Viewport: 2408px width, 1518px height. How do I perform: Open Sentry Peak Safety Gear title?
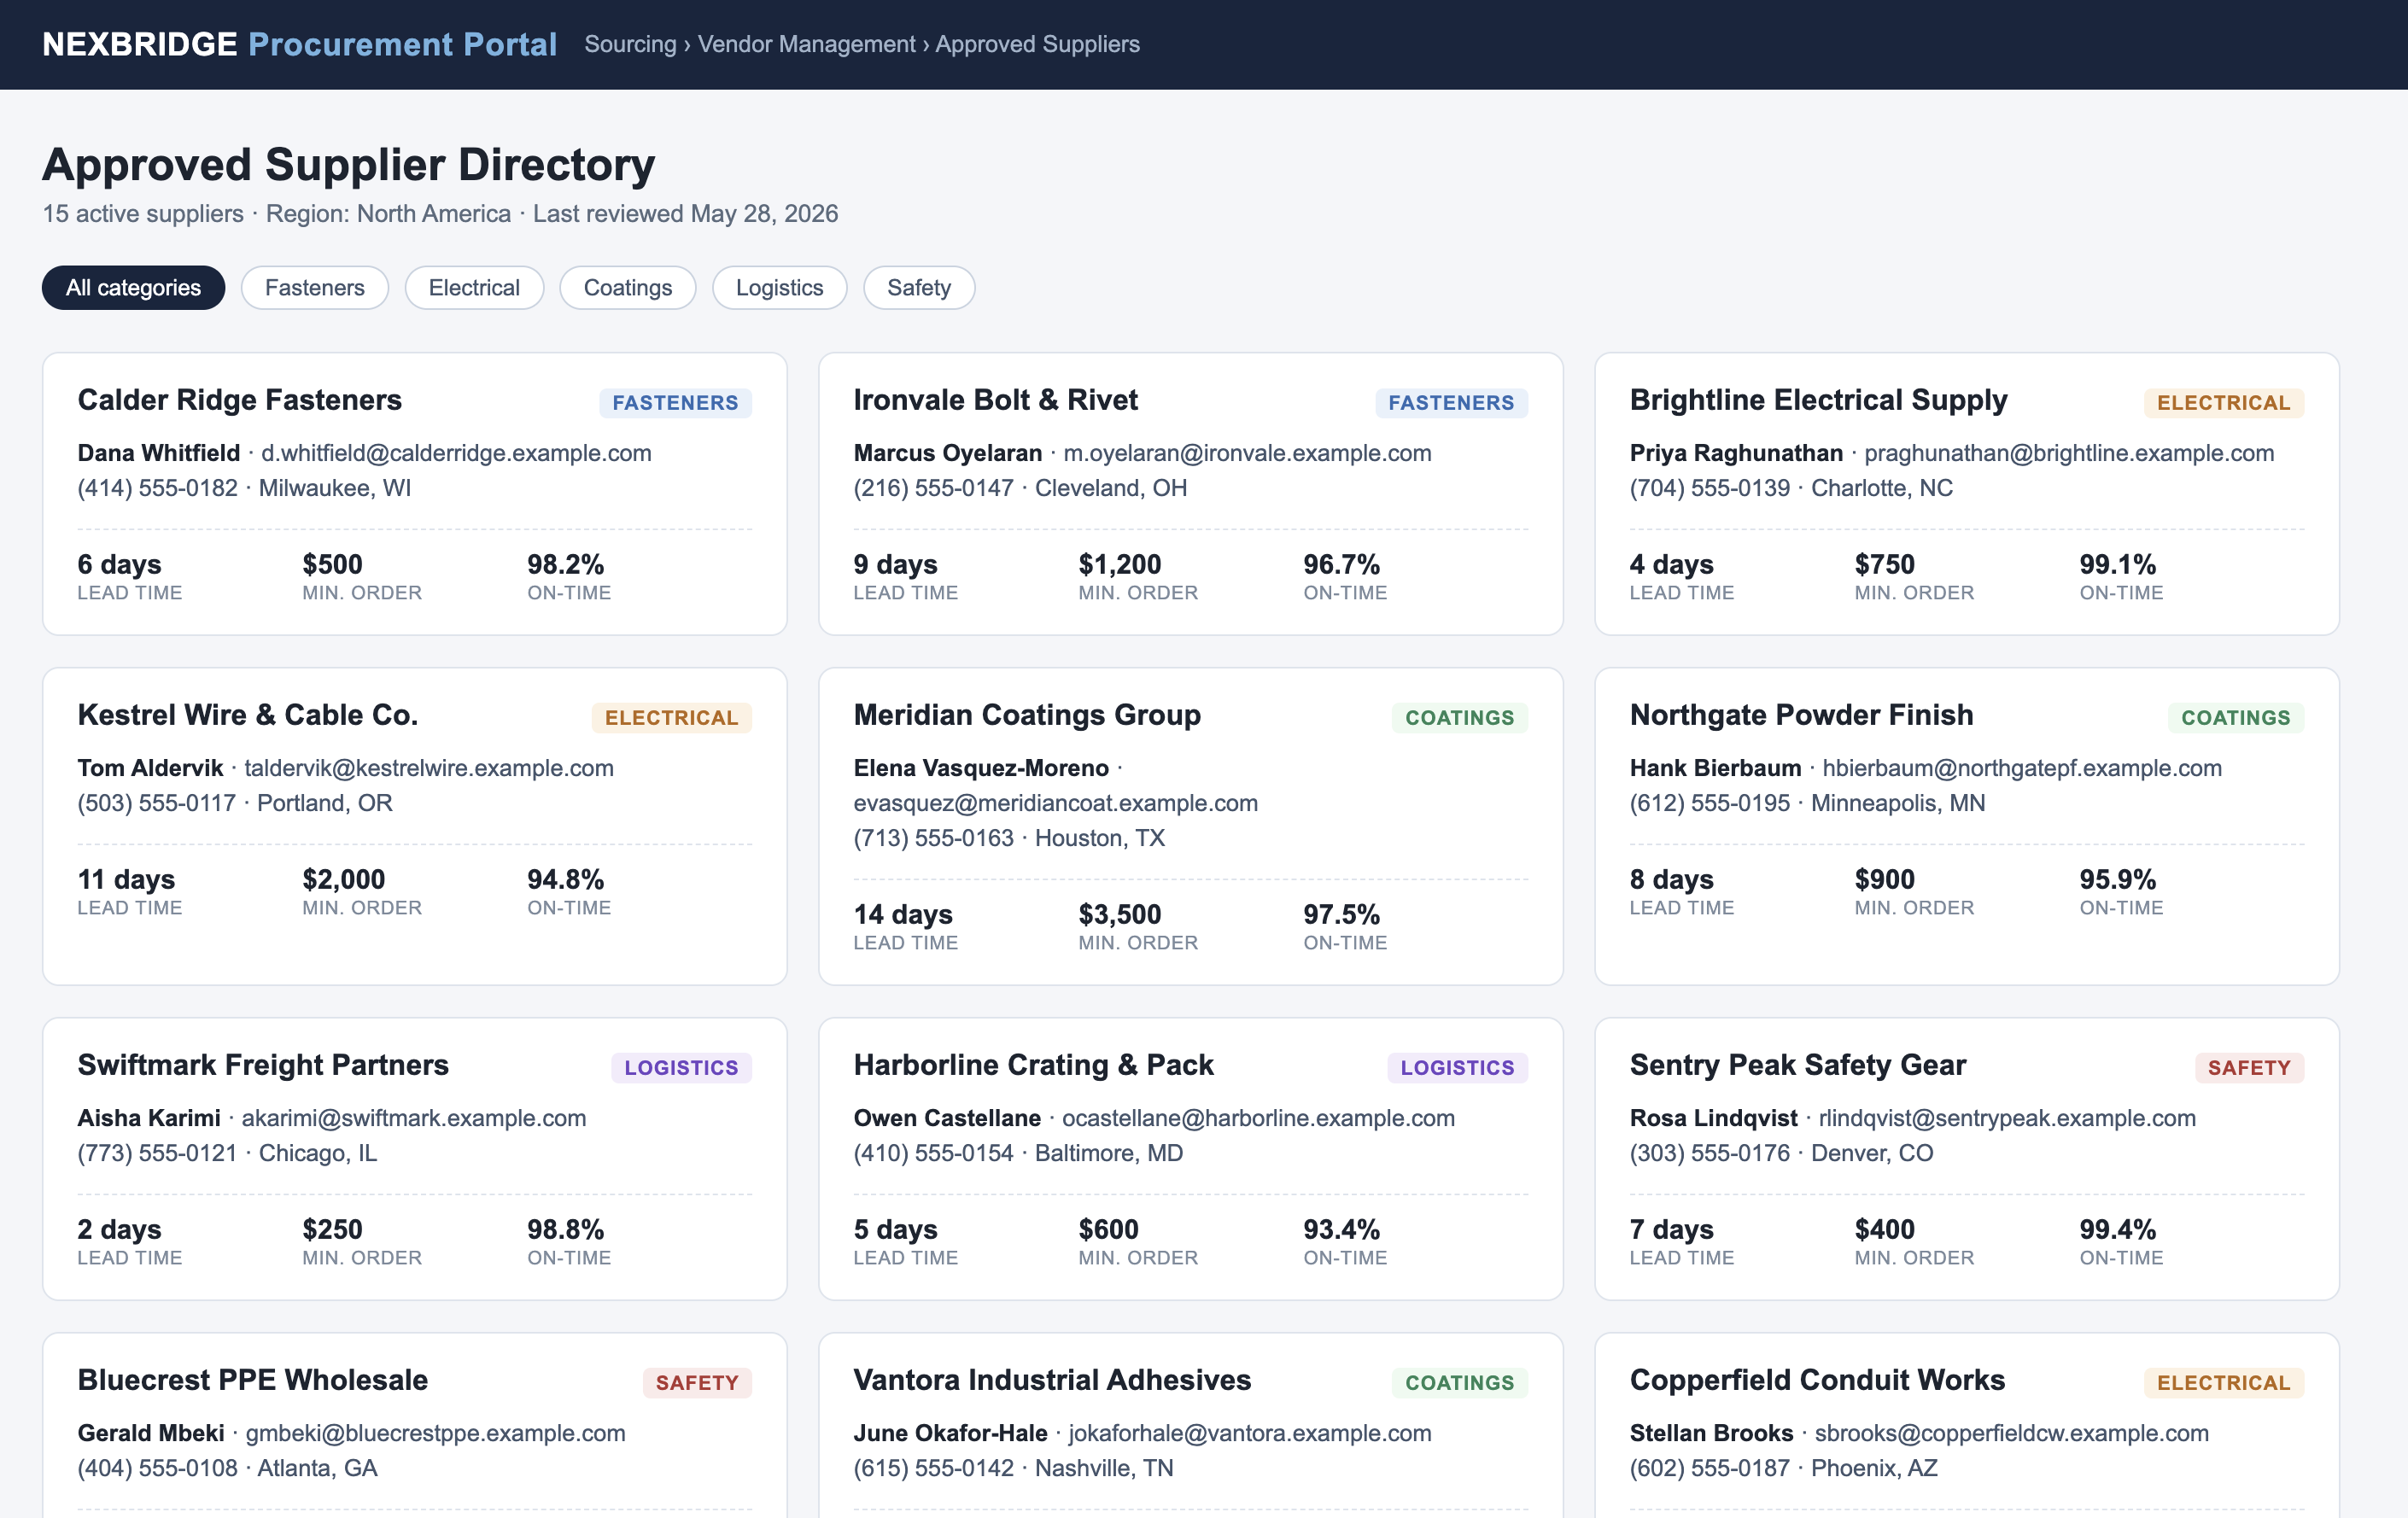click(x=1797, y=1065)
